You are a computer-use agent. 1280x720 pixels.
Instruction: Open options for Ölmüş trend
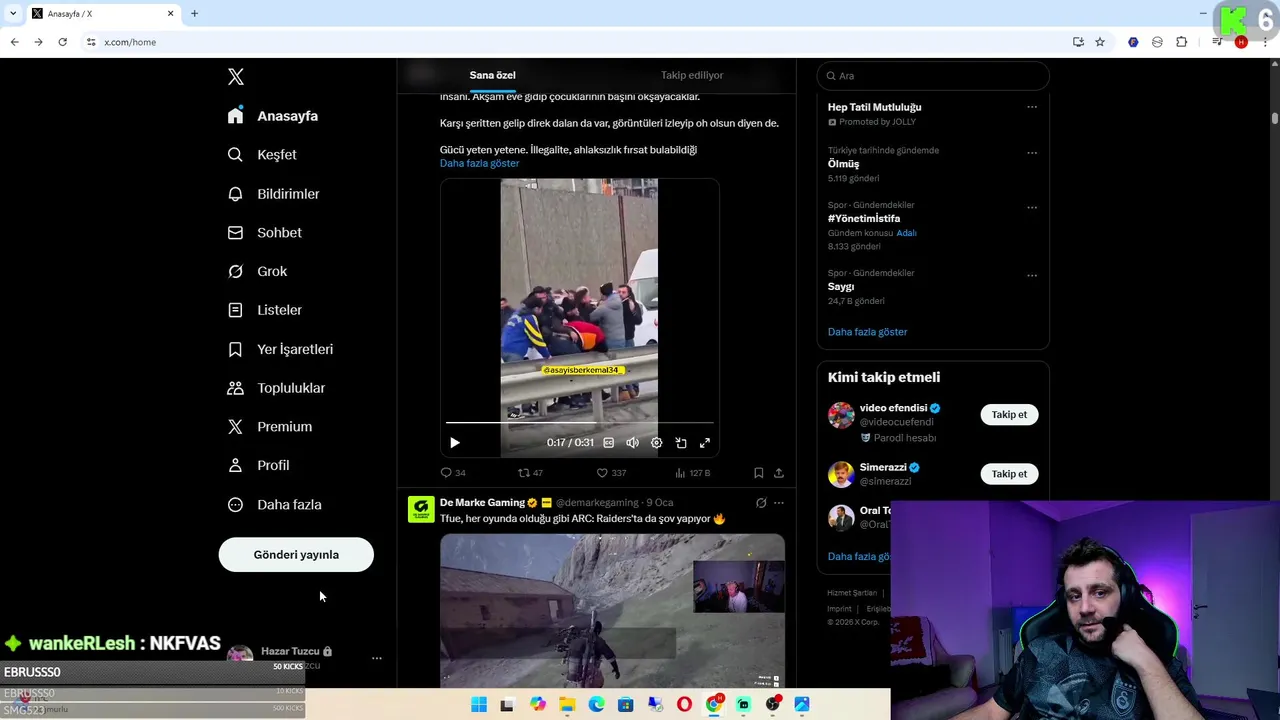coord(1032,153)
